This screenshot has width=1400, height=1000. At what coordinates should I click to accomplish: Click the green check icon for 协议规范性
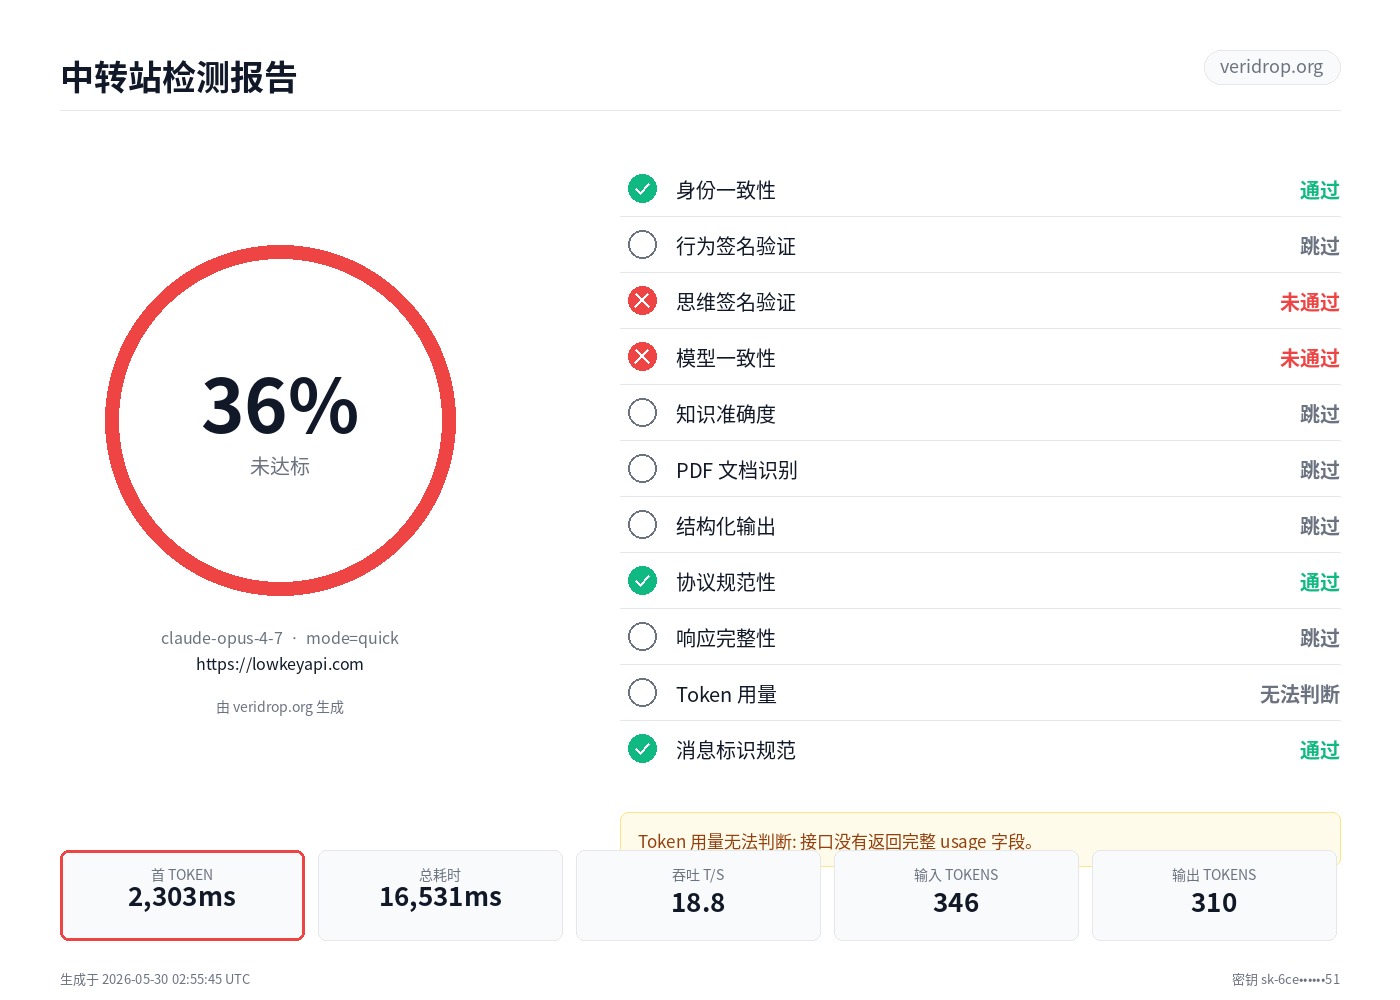coord(642,581)
